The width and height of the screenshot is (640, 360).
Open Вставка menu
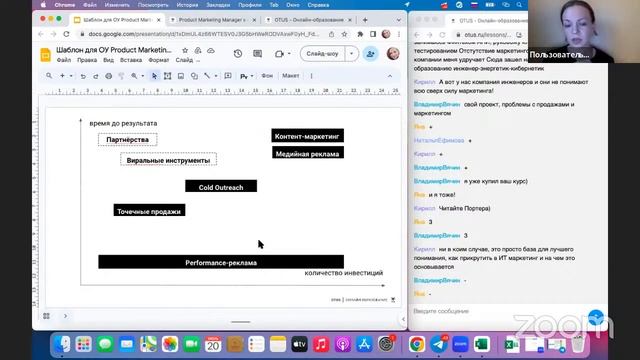point(131,60)
